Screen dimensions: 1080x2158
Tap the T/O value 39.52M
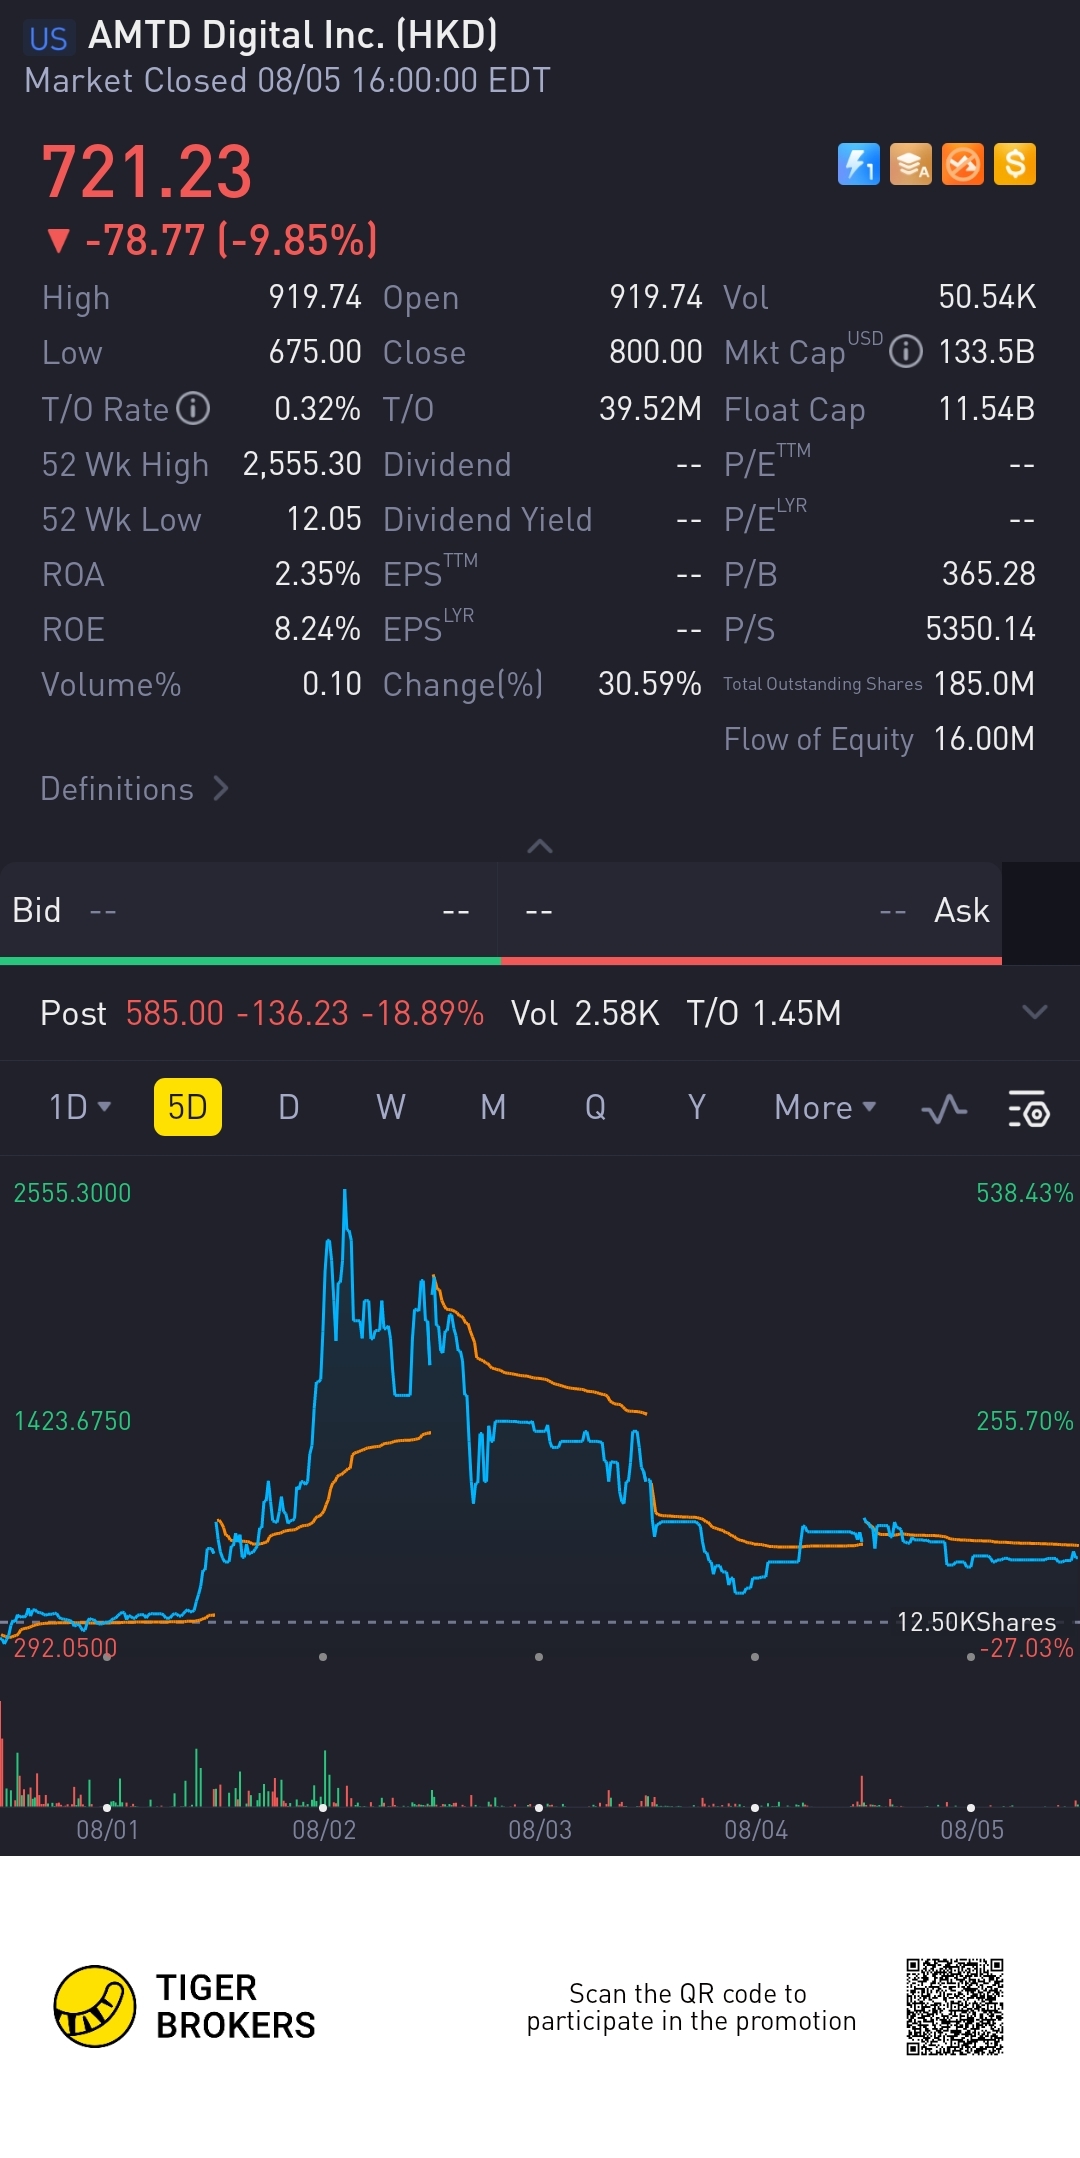[x=650, y=409]
